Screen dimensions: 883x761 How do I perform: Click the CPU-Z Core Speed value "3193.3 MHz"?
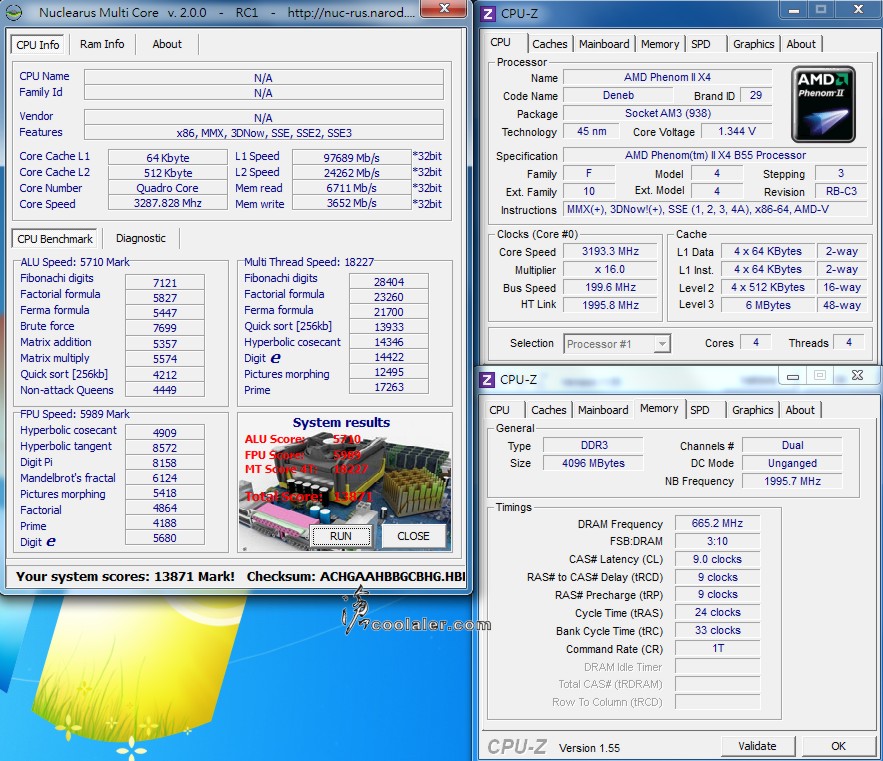610,251
